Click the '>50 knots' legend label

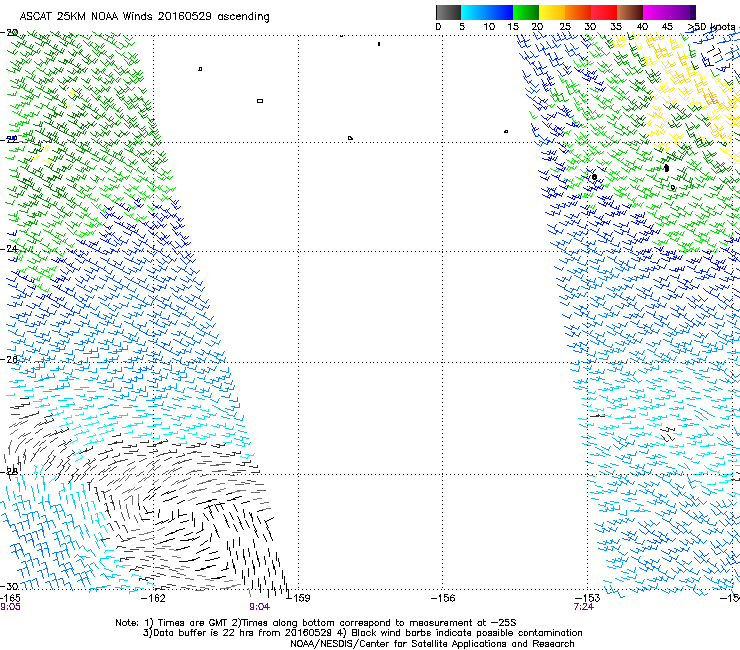711,27
